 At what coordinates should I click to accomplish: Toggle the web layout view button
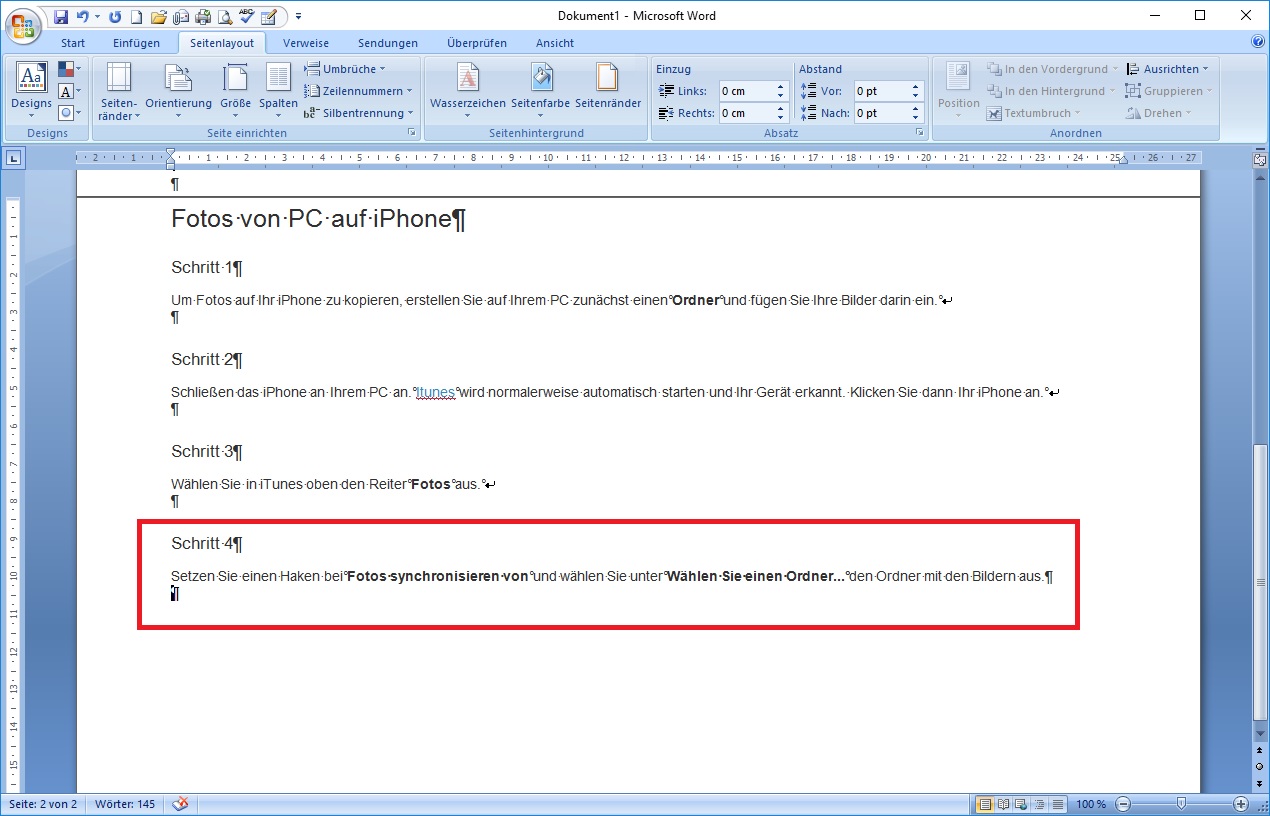click(x=1020, y=804)
